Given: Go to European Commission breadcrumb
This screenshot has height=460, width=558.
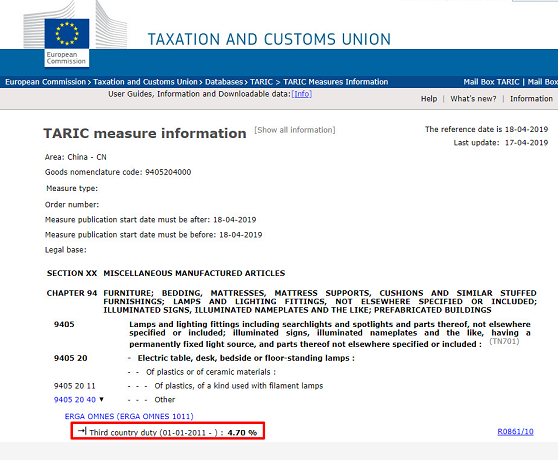Looking at the screenshot, I should pyautogui.click(x=46, y=82).
